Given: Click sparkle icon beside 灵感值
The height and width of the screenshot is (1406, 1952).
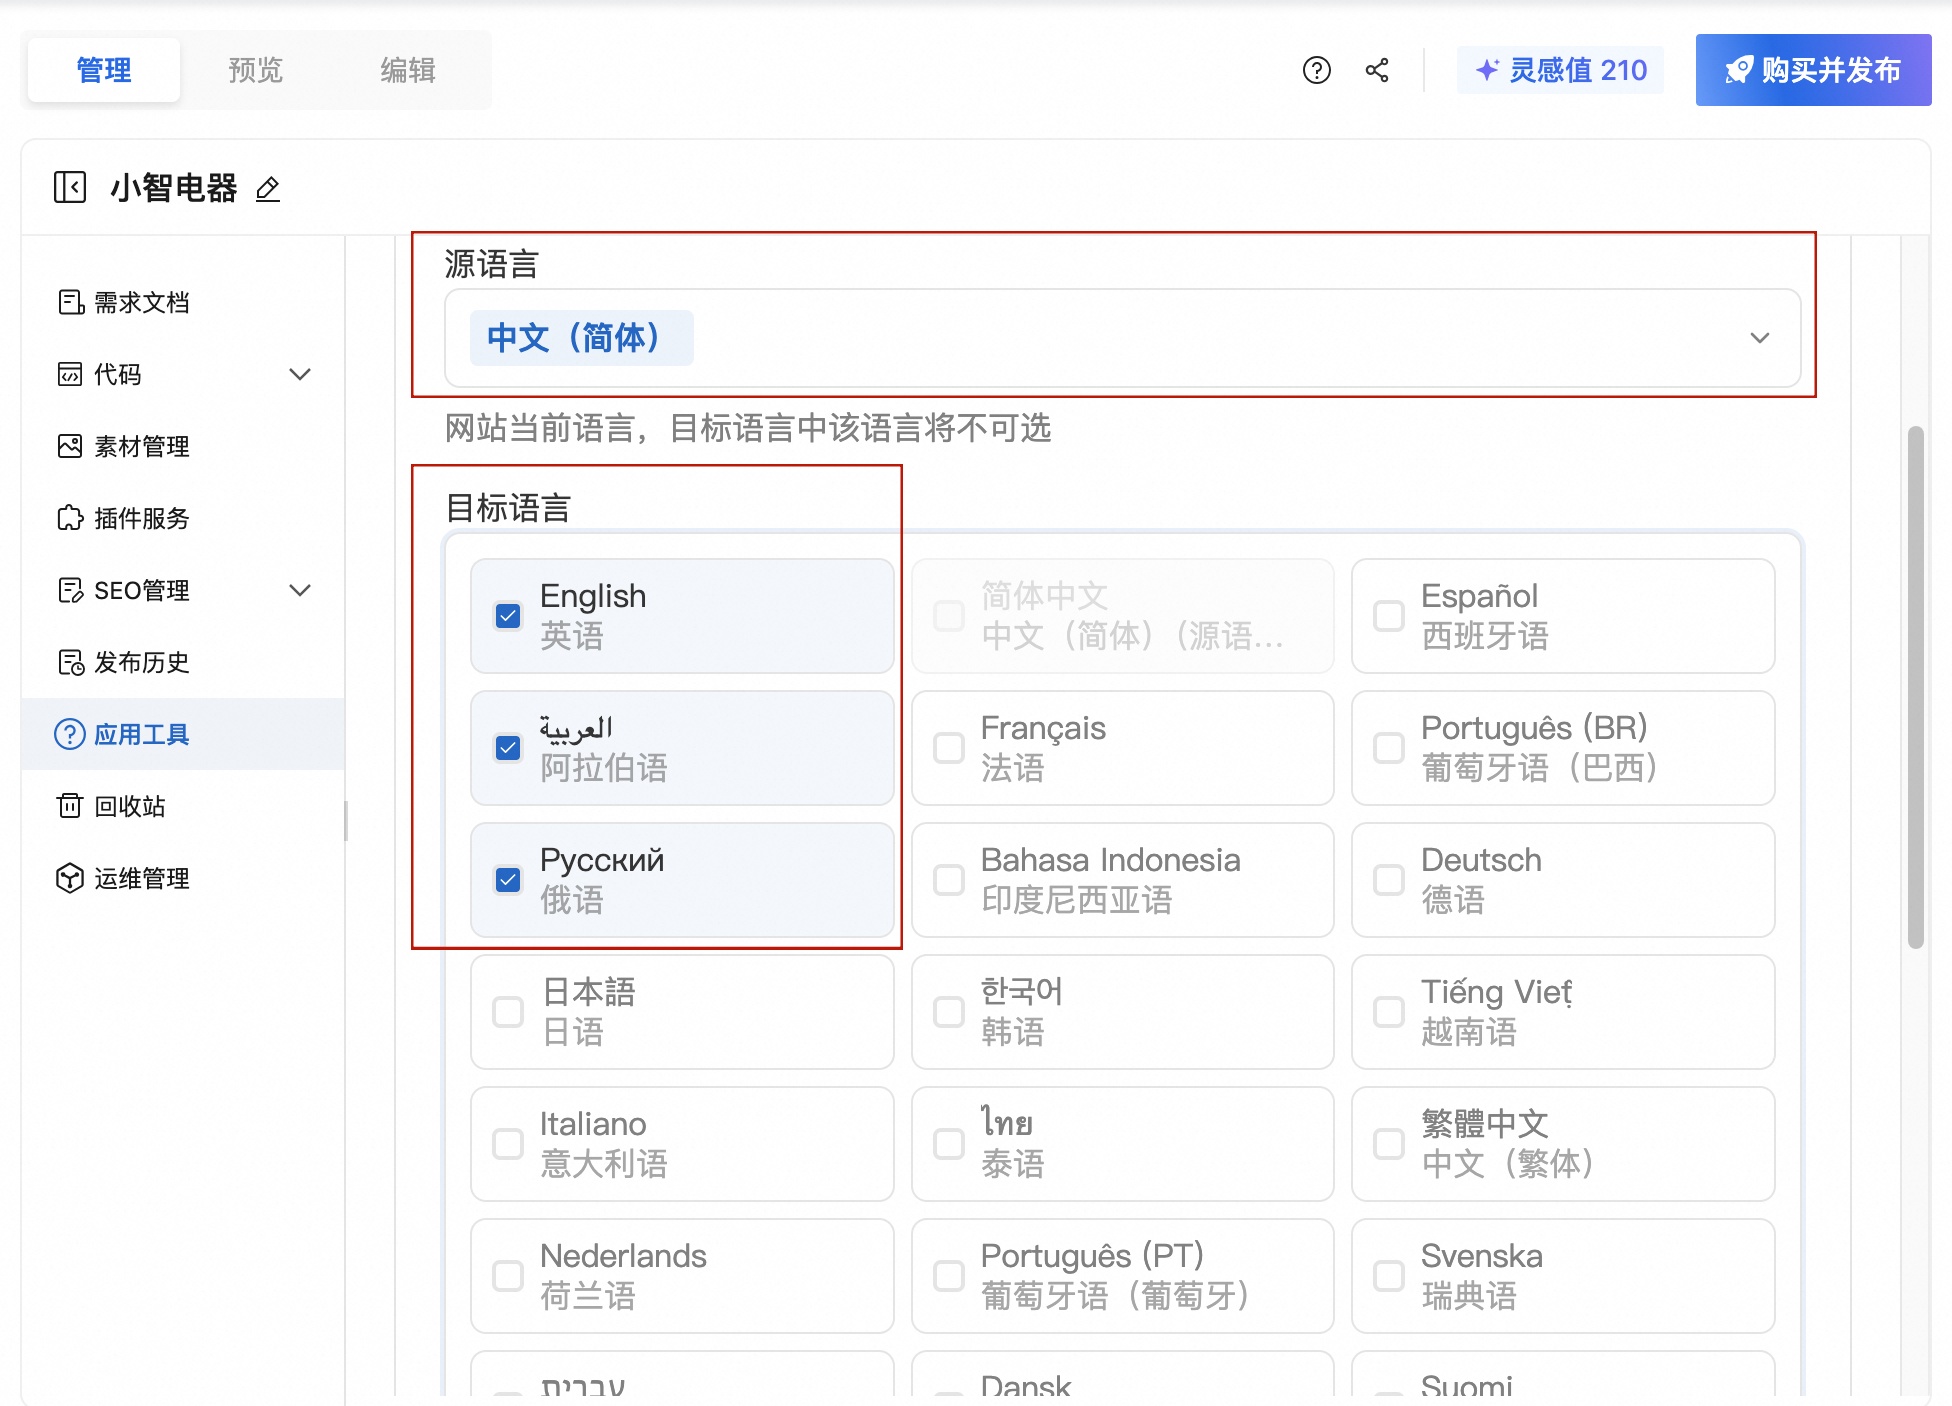Looking at the screenshot, I should point(1487,70).
